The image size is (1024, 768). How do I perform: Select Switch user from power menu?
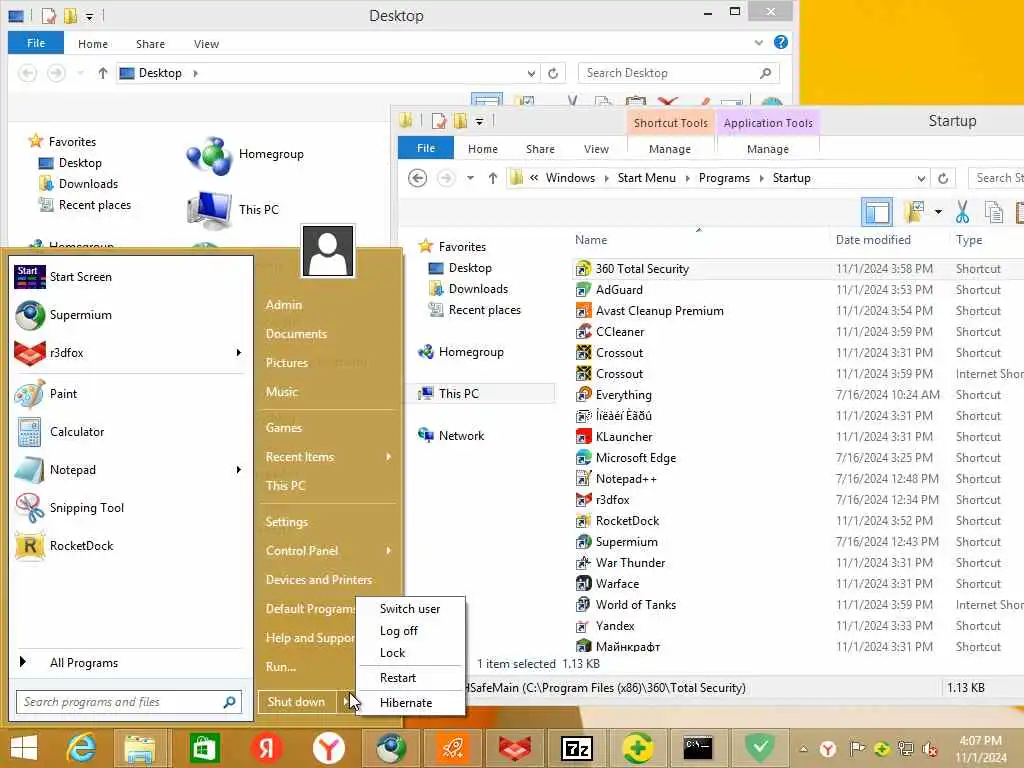tap(410, 609)
